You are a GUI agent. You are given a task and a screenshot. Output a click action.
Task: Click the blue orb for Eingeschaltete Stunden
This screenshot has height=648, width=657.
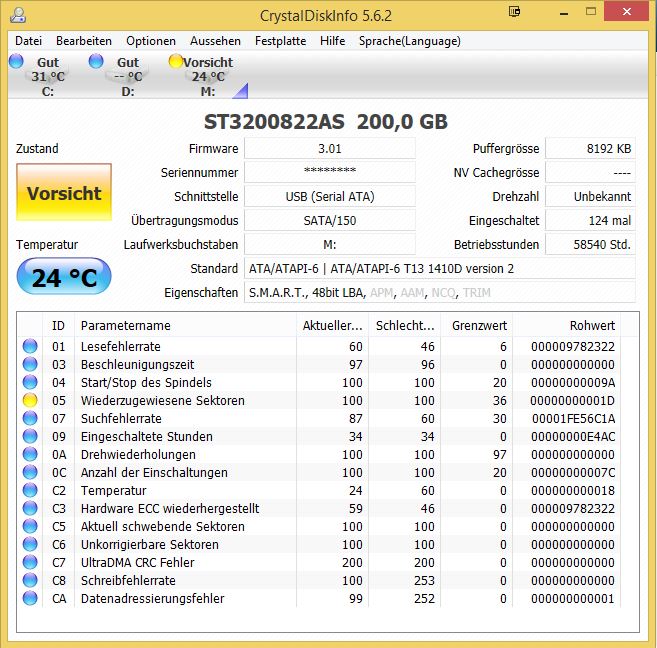pos(30,436)
